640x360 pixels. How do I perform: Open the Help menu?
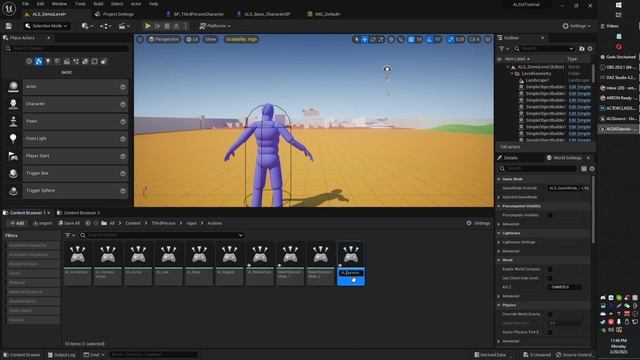pyautogui.click(x=153, y=4)
